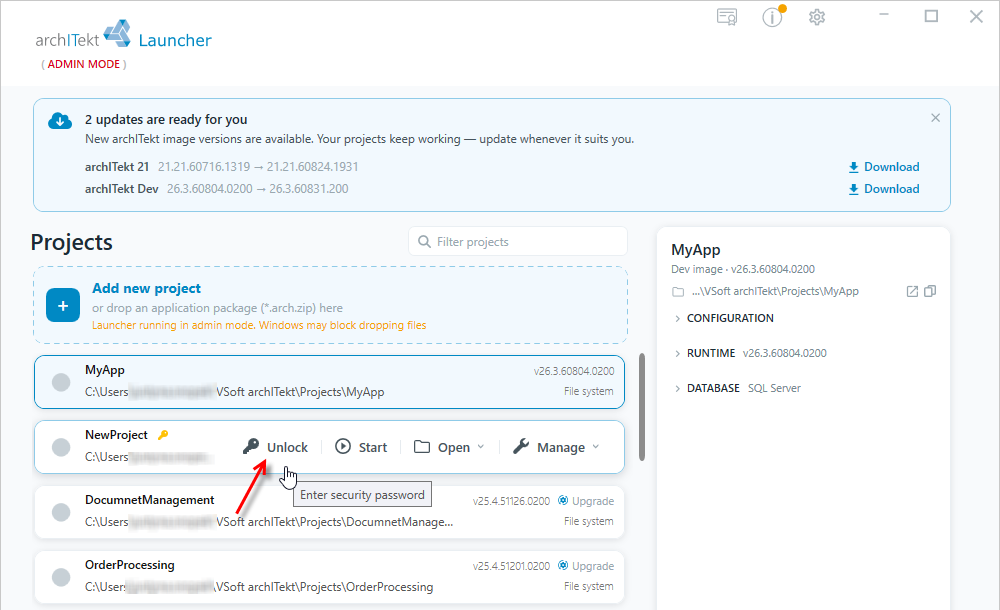Expand the CONFIGURATION section

click(x=724, y=318)
